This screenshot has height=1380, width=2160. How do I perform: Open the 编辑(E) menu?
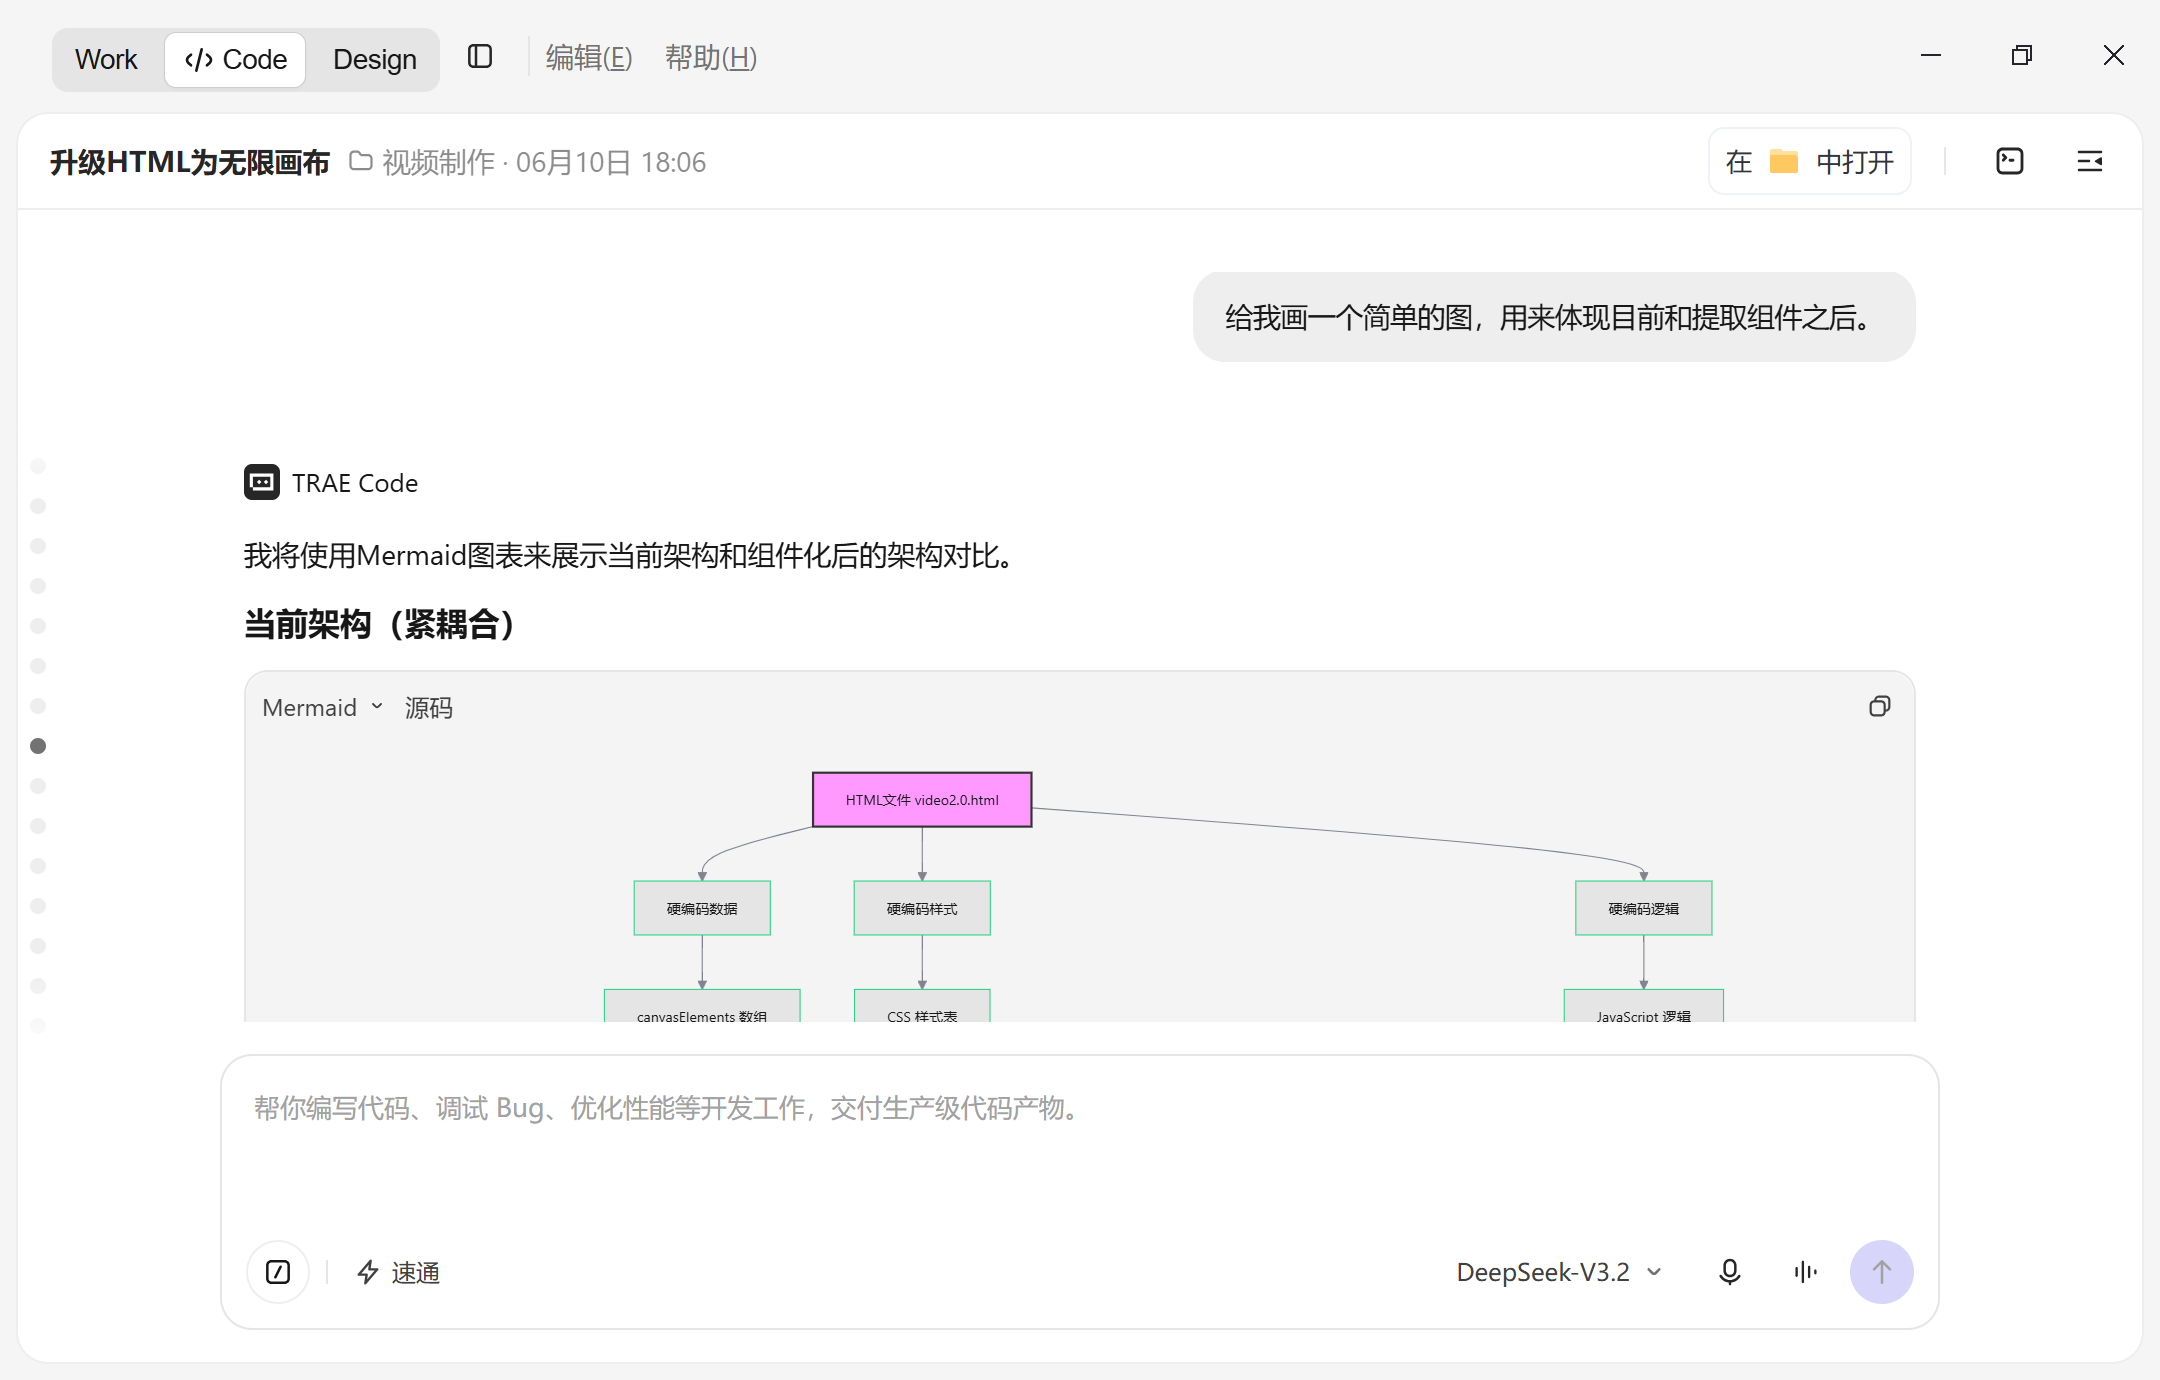[x=588, y=58]
